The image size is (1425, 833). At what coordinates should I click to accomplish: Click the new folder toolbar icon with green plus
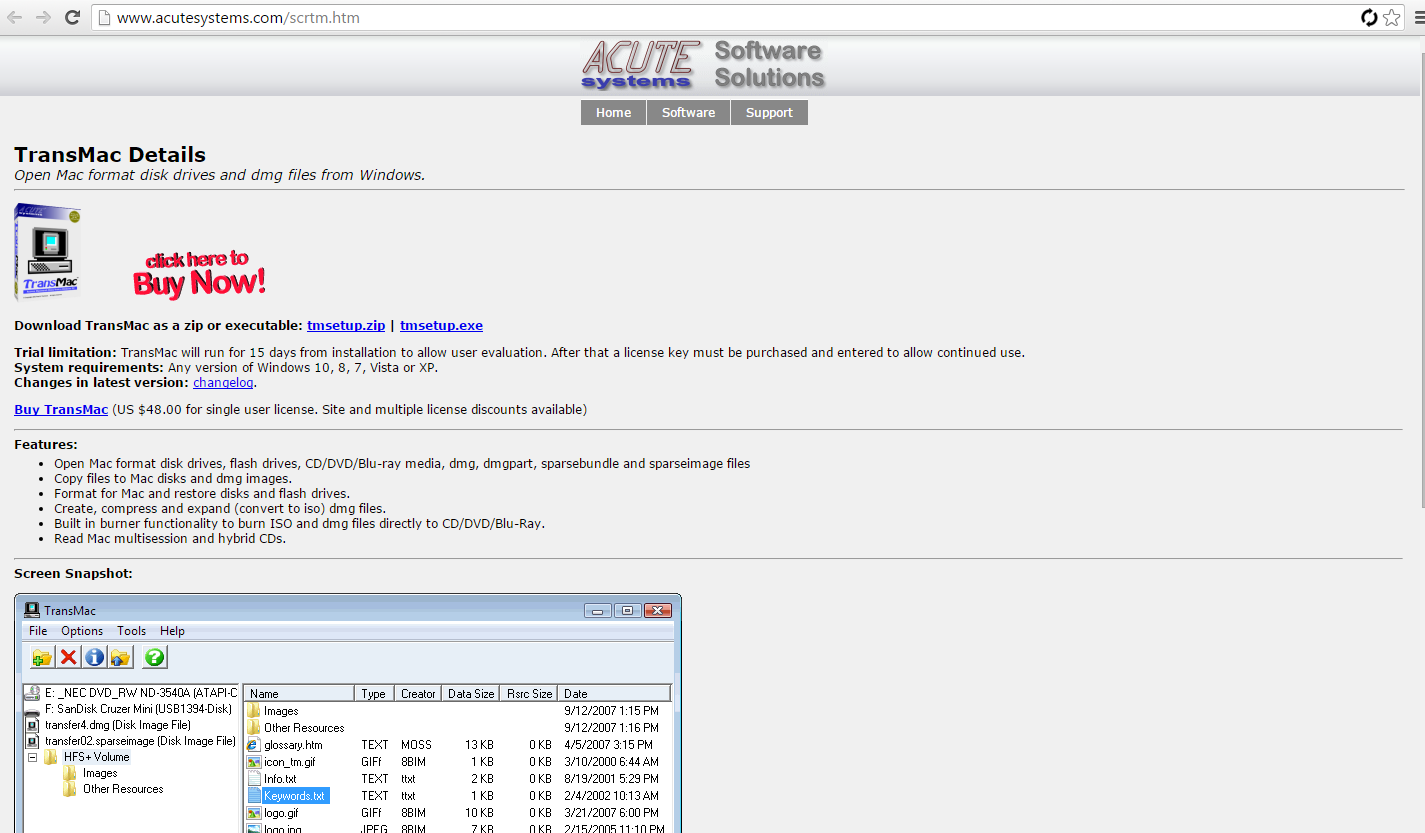pos(42,657)
